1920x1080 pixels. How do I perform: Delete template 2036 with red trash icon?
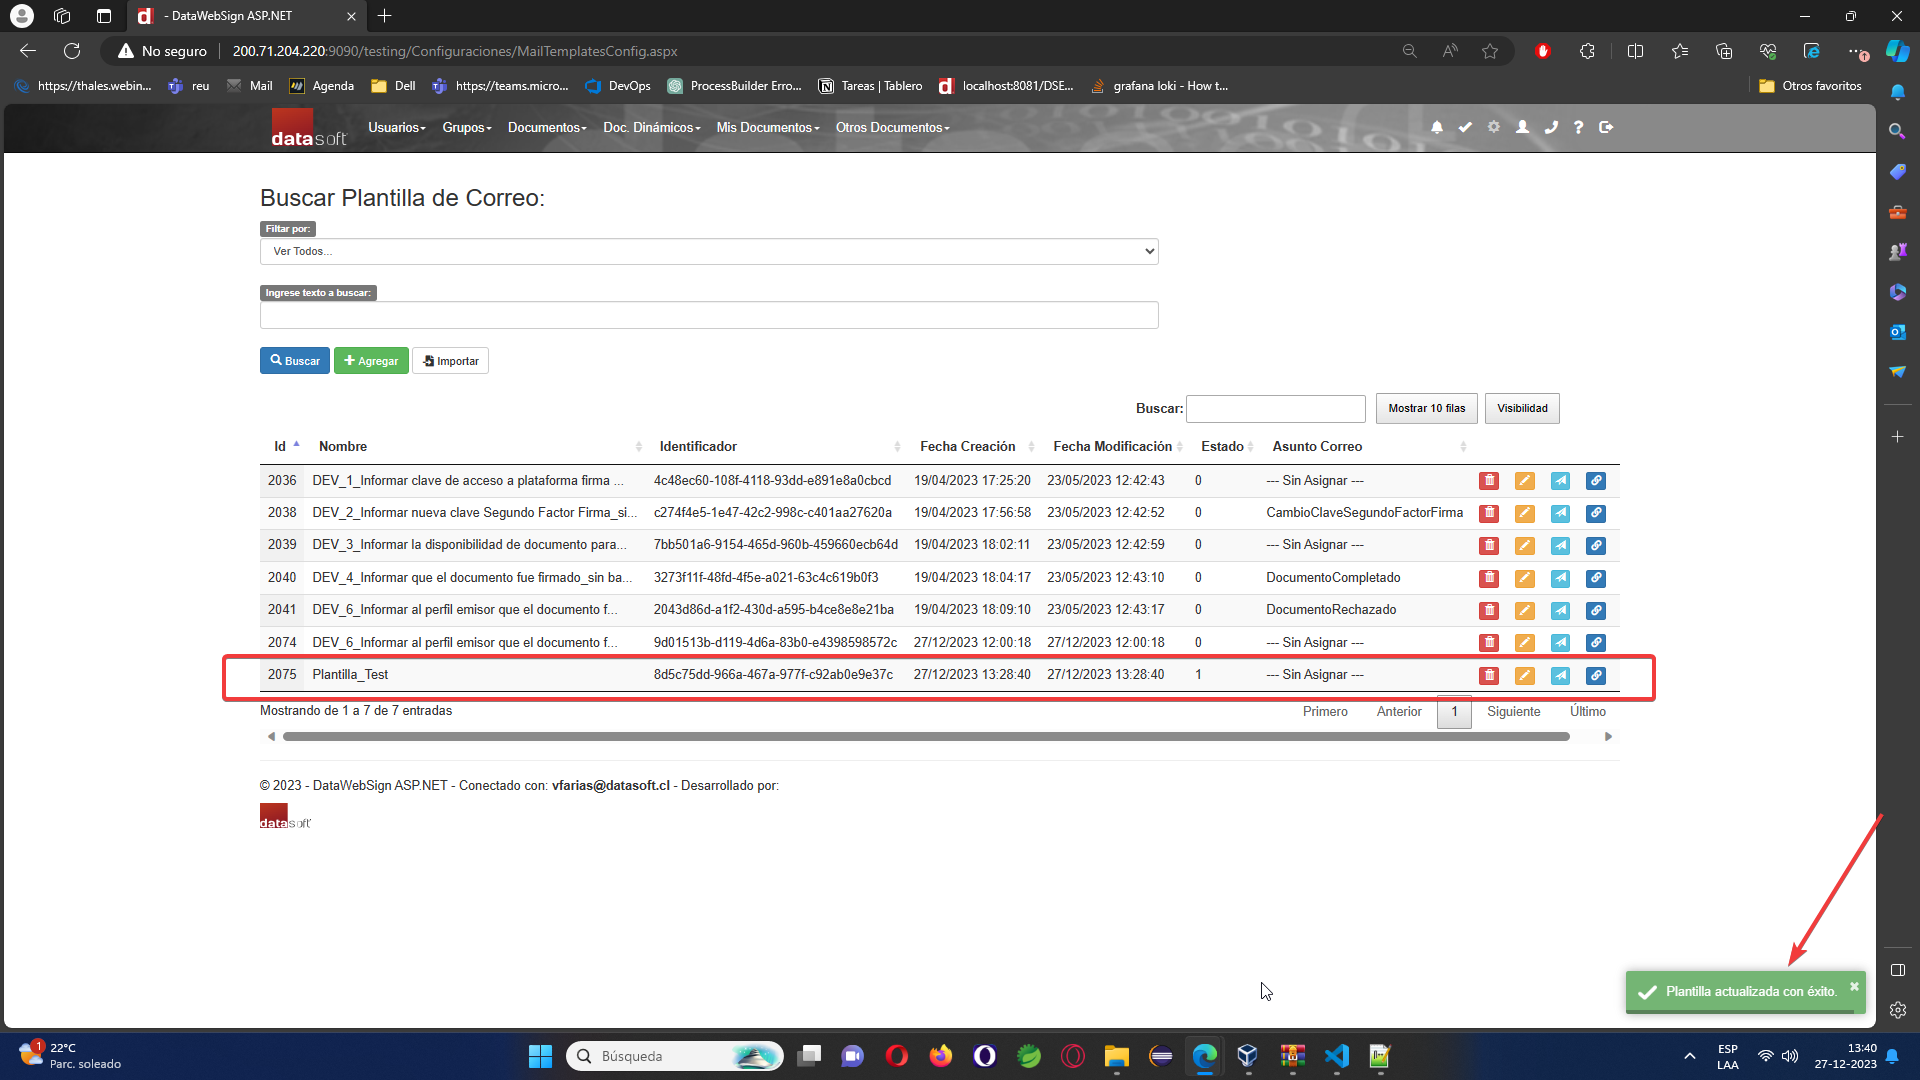point(1489,481)
